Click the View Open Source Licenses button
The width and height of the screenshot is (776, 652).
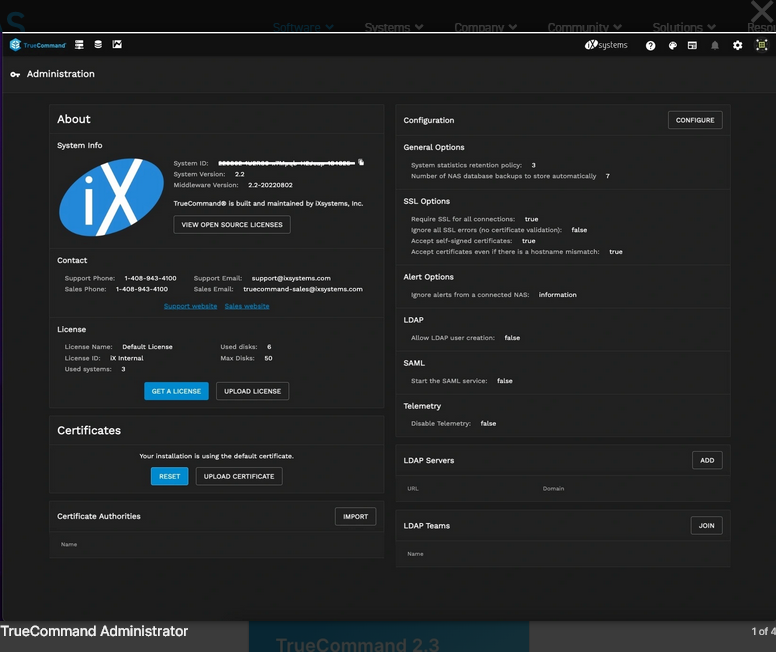click(x=232, y=225)
